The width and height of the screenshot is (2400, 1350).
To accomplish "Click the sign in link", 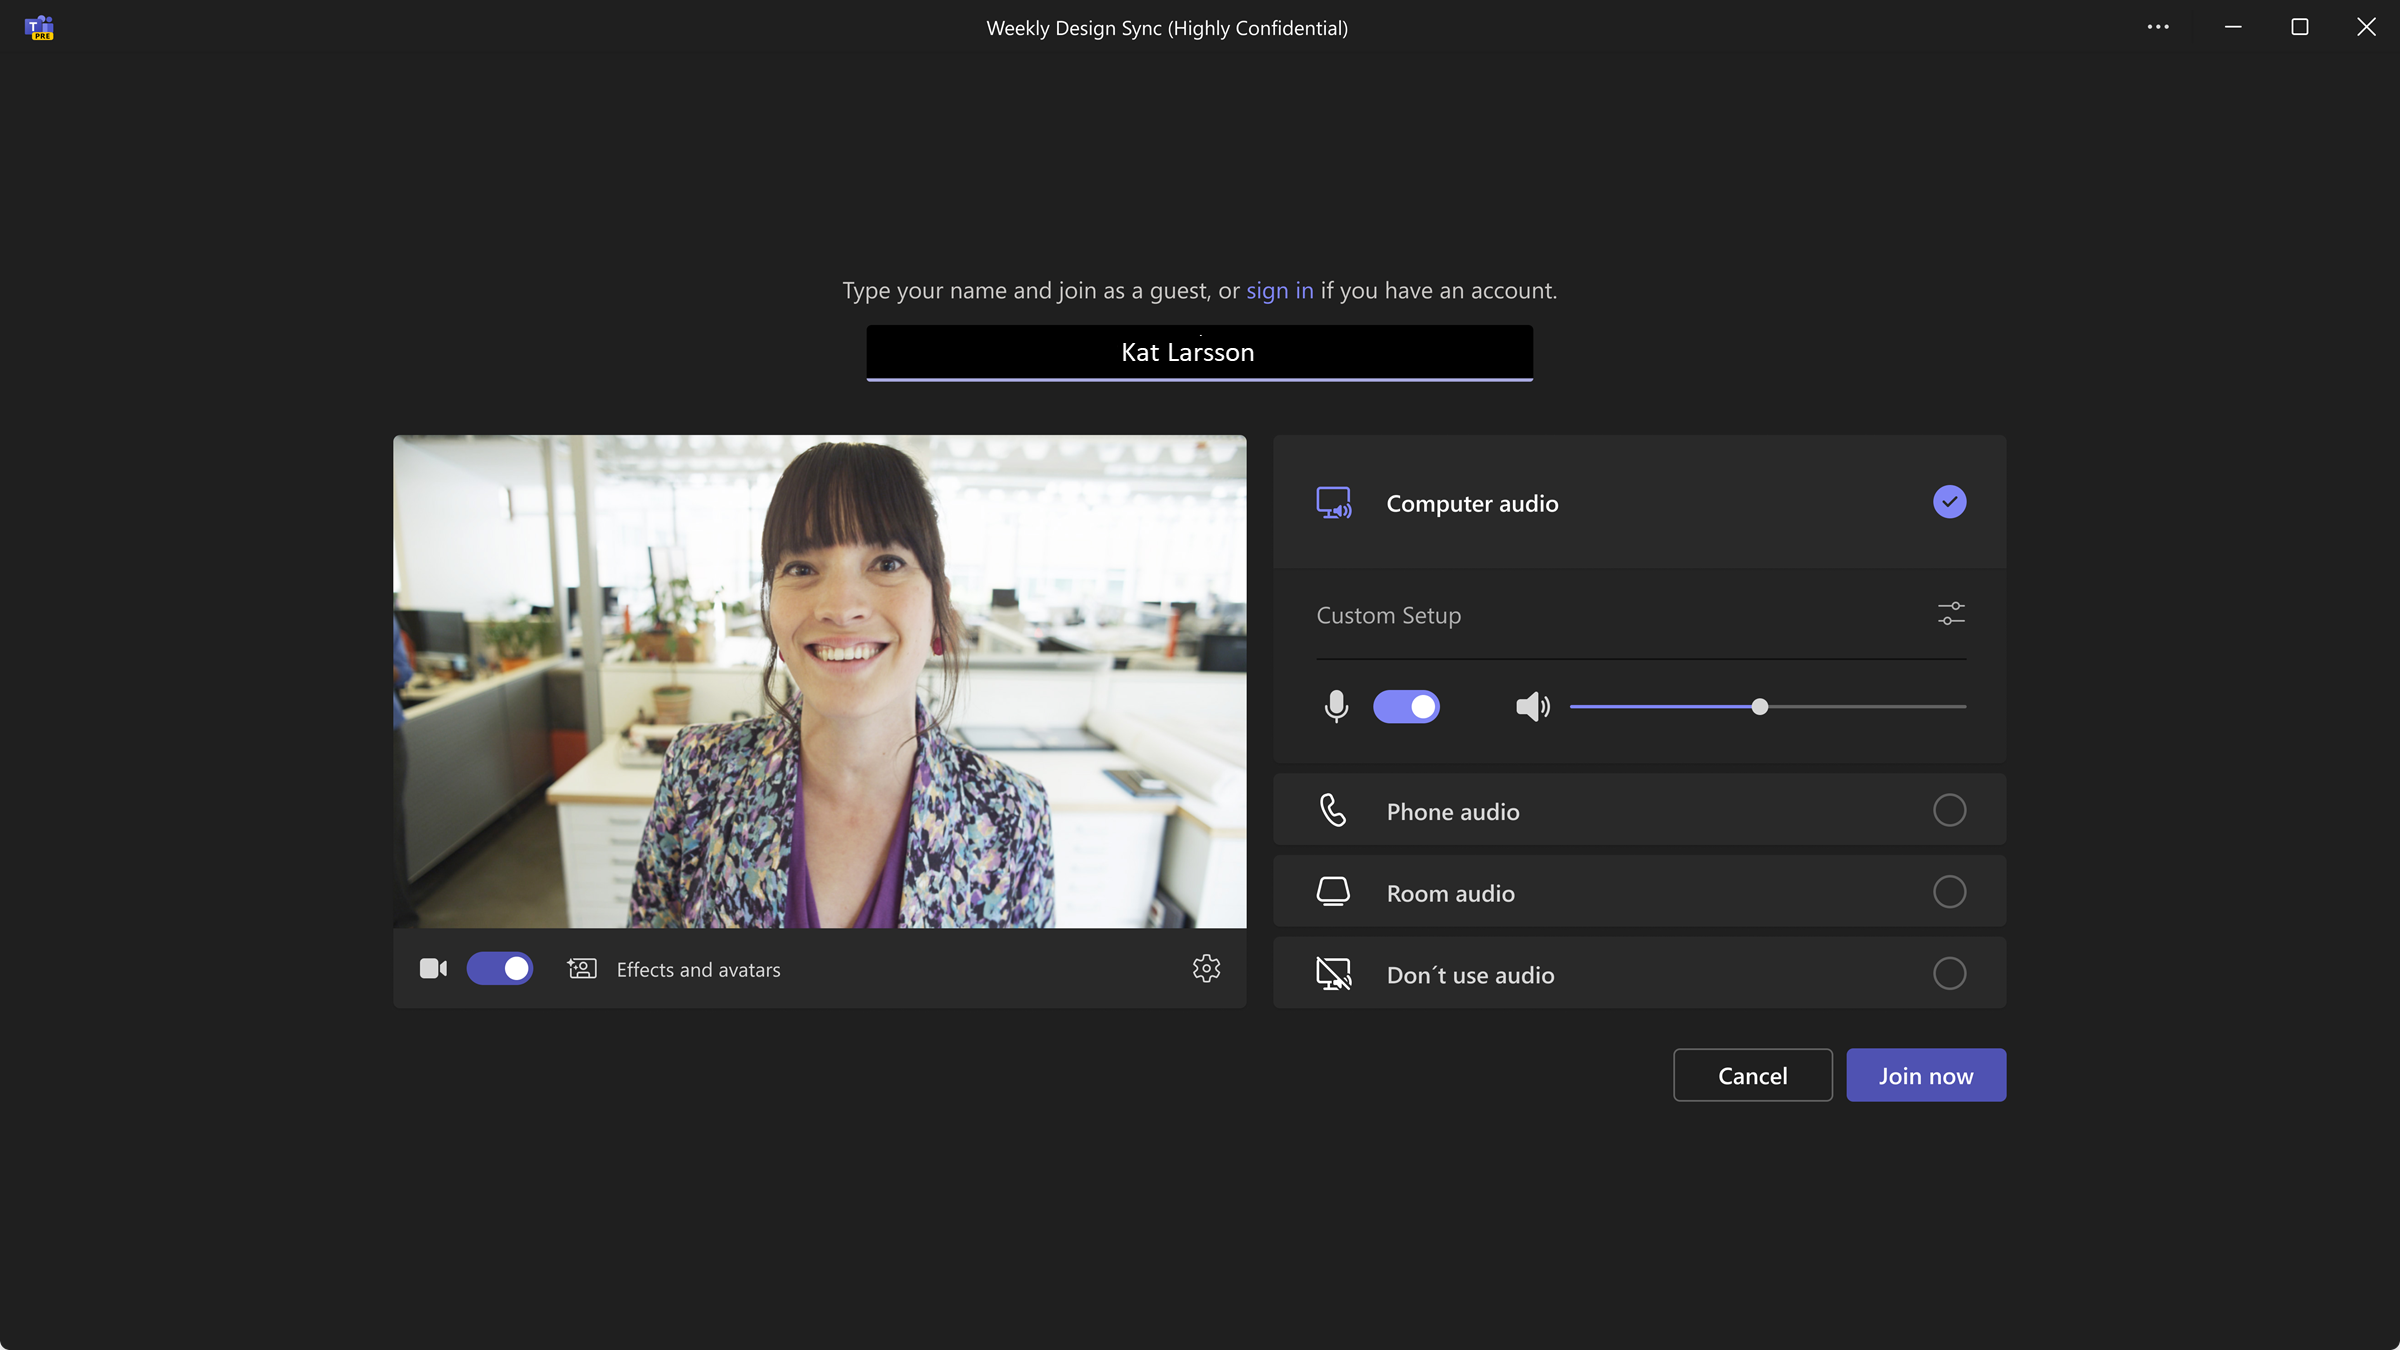I will pos(1279,291).
